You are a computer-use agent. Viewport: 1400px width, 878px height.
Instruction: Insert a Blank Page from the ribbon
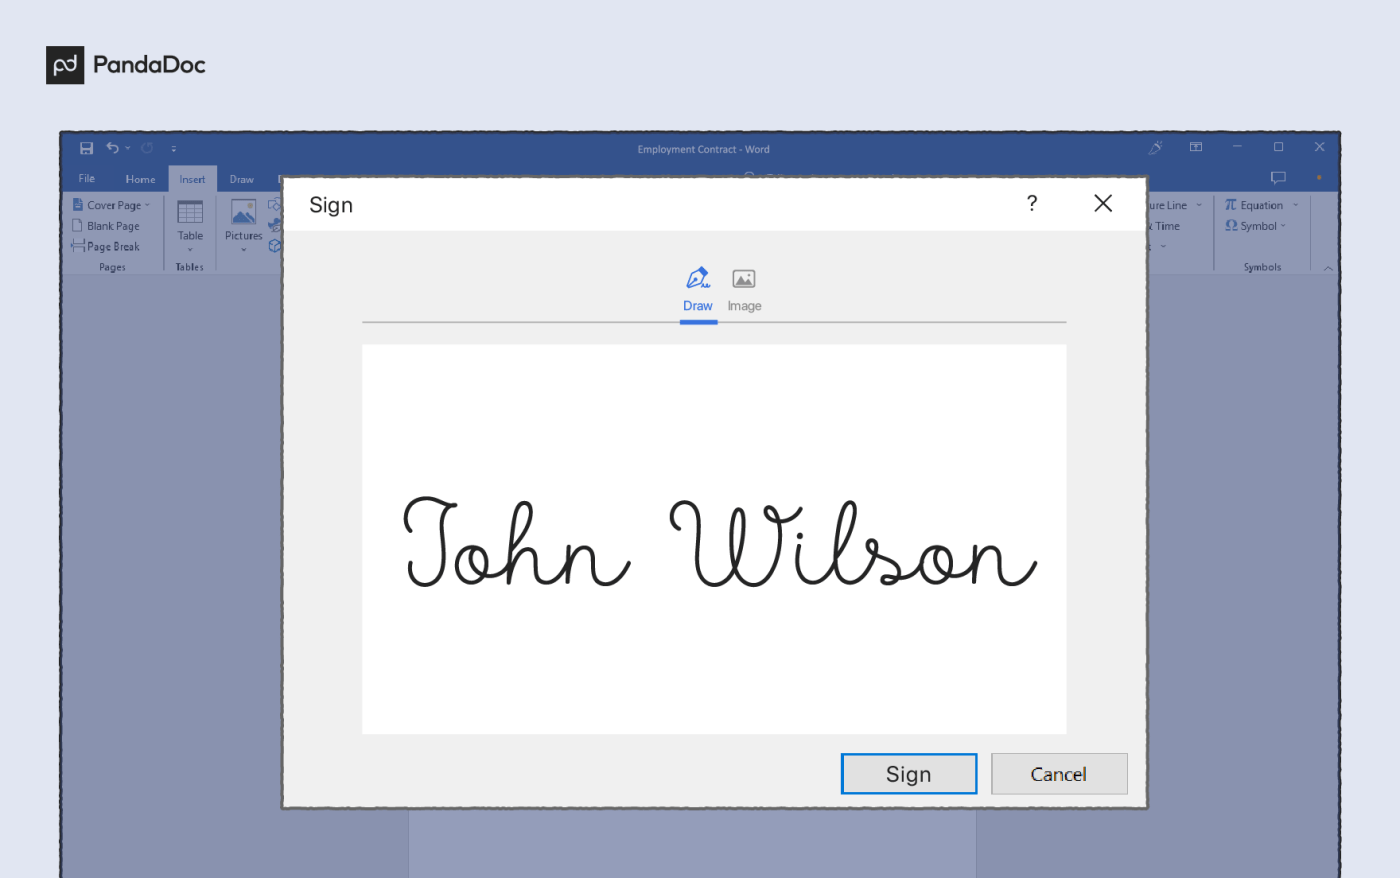tap(105, 226)
